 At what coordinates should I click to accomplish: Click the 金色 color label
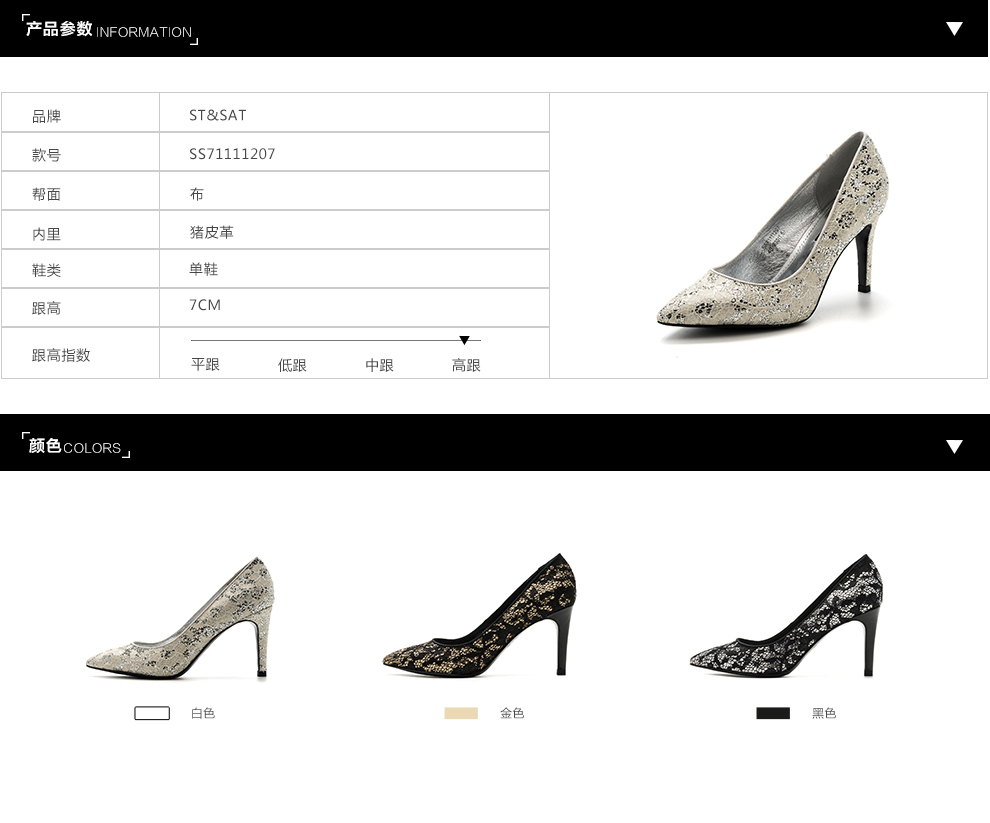(x=512, y=713)
